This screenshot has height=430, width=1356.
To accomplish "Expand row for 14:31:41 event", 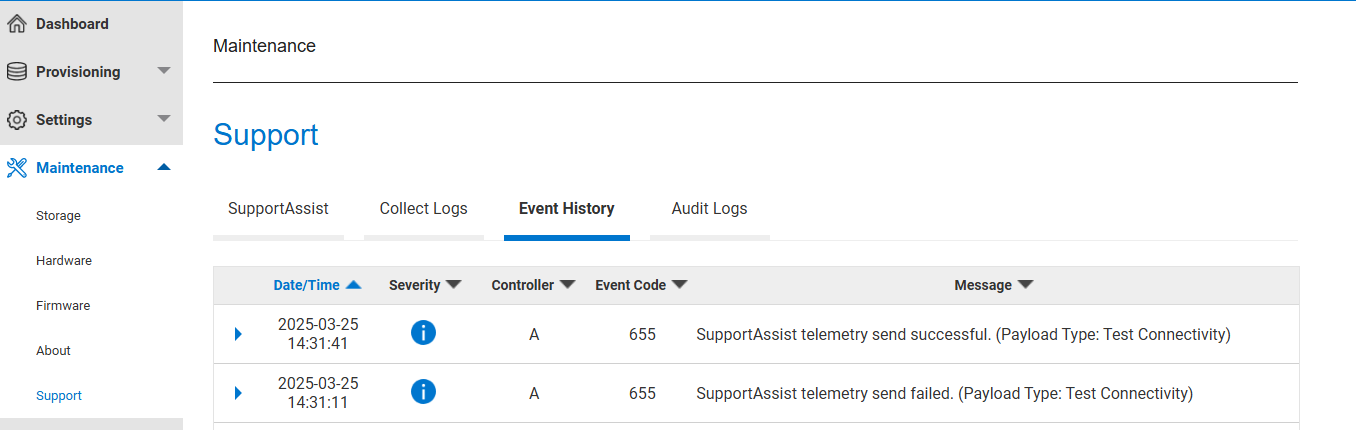I will pos(238,334).
